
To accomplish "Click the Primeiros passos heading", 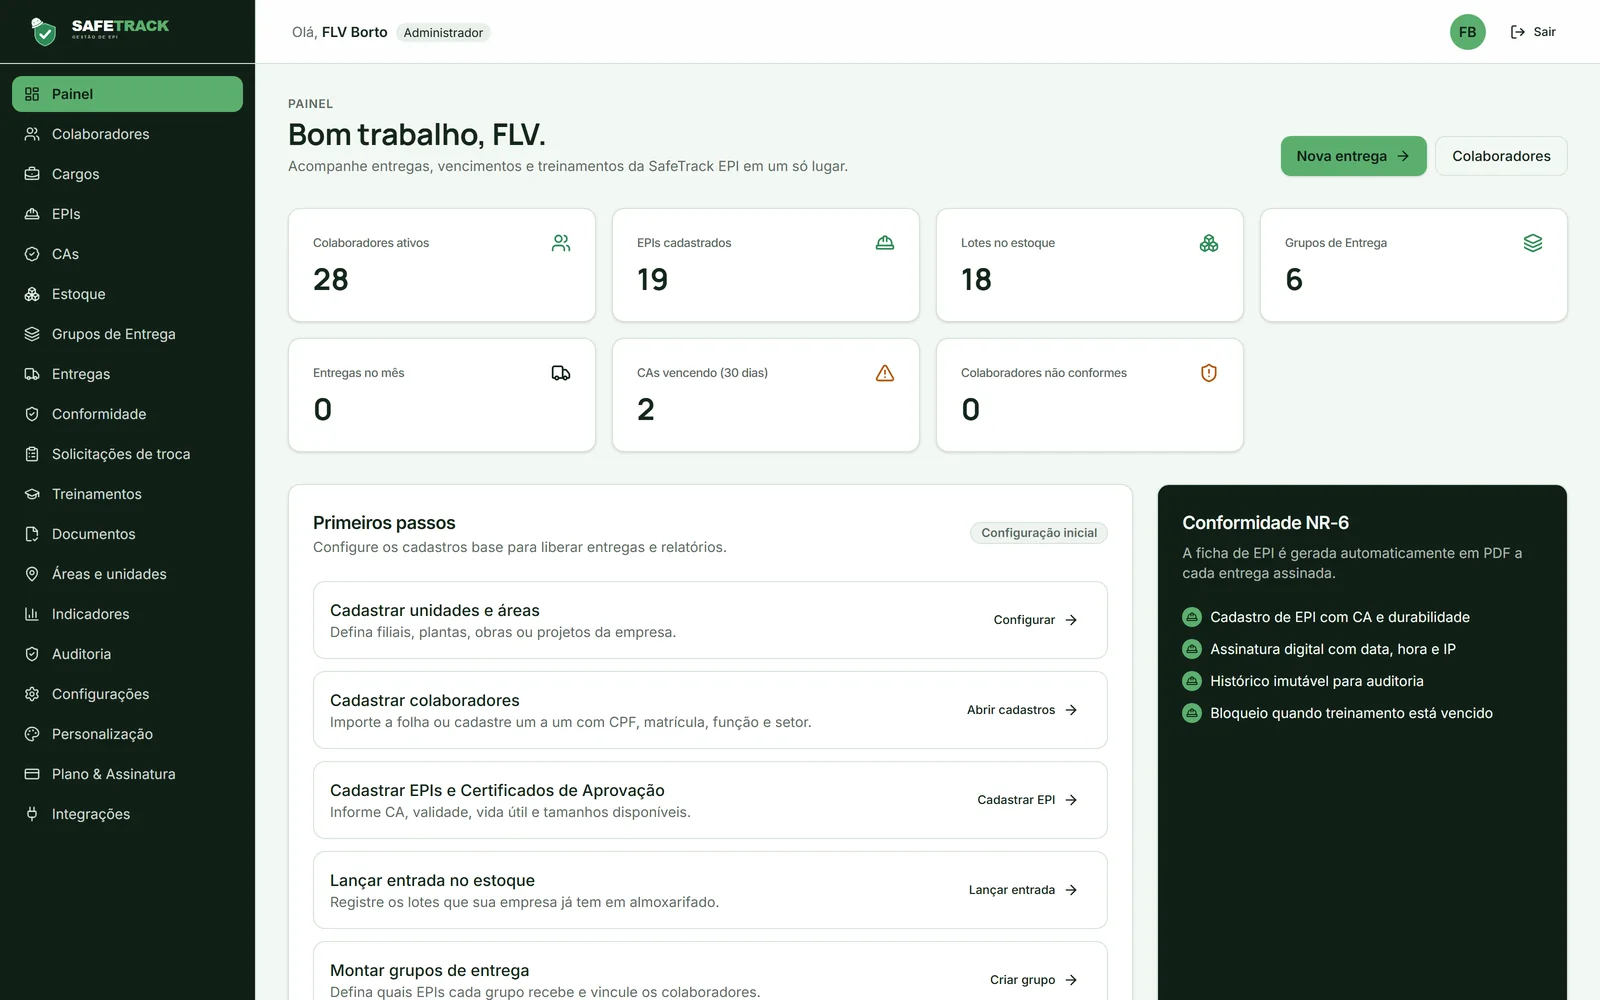I will click(384, 523).
